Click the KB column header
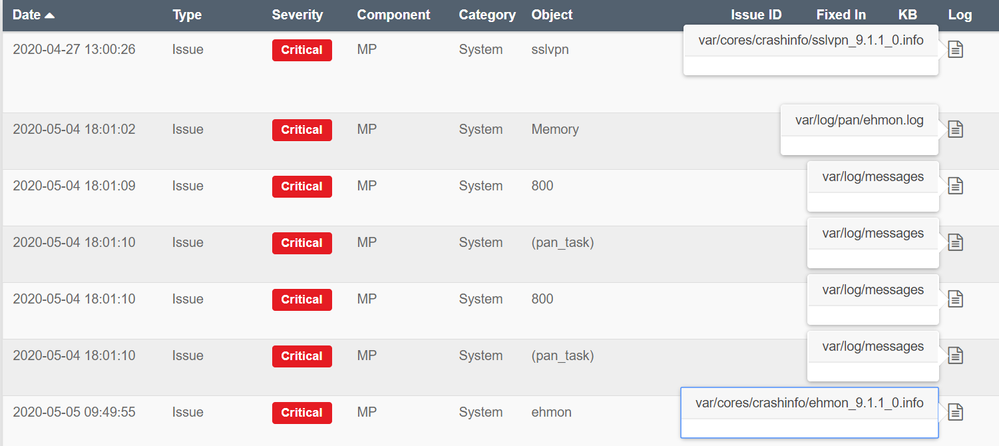This screenshot has width=999, height=446. point(908,15)
